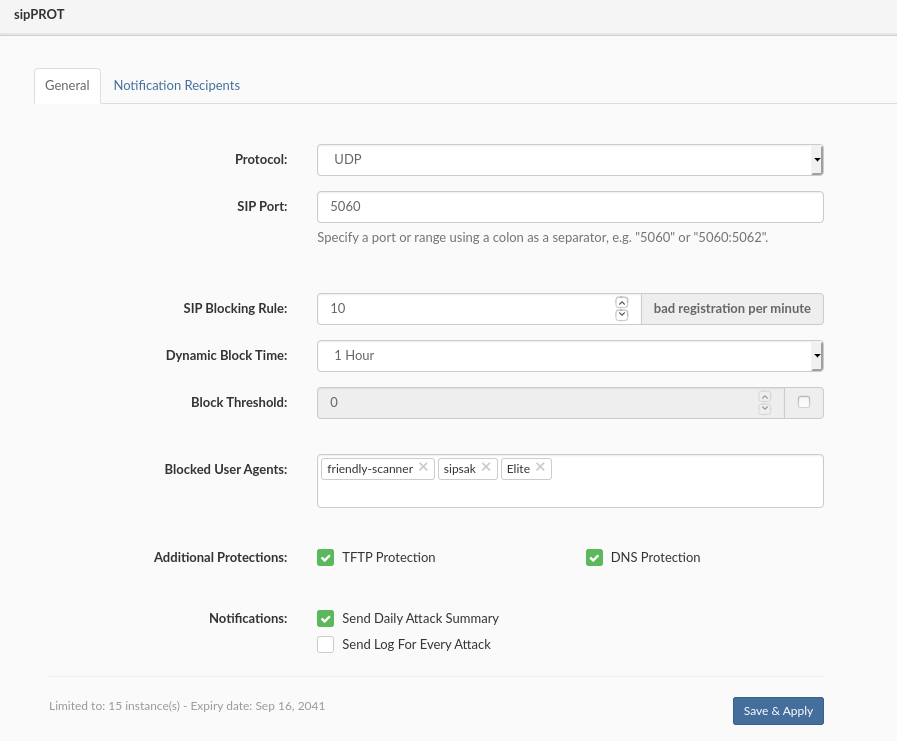Remove the sipsak user agent tag
Image resolution: width=897 pixels, height=741 pixels.
point(486,467)
